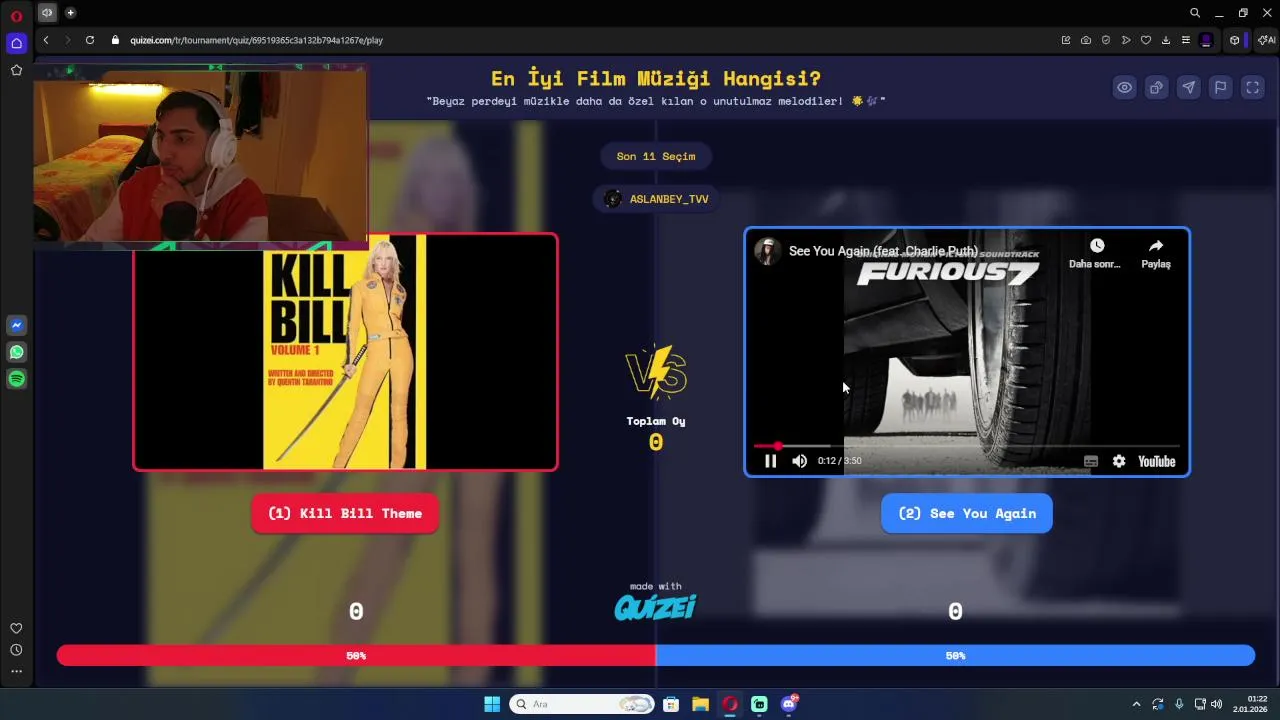Reload the quizei page
The width and height of the screenshot is (1280, 720).
pyautogui.click(x=90, y=40)
